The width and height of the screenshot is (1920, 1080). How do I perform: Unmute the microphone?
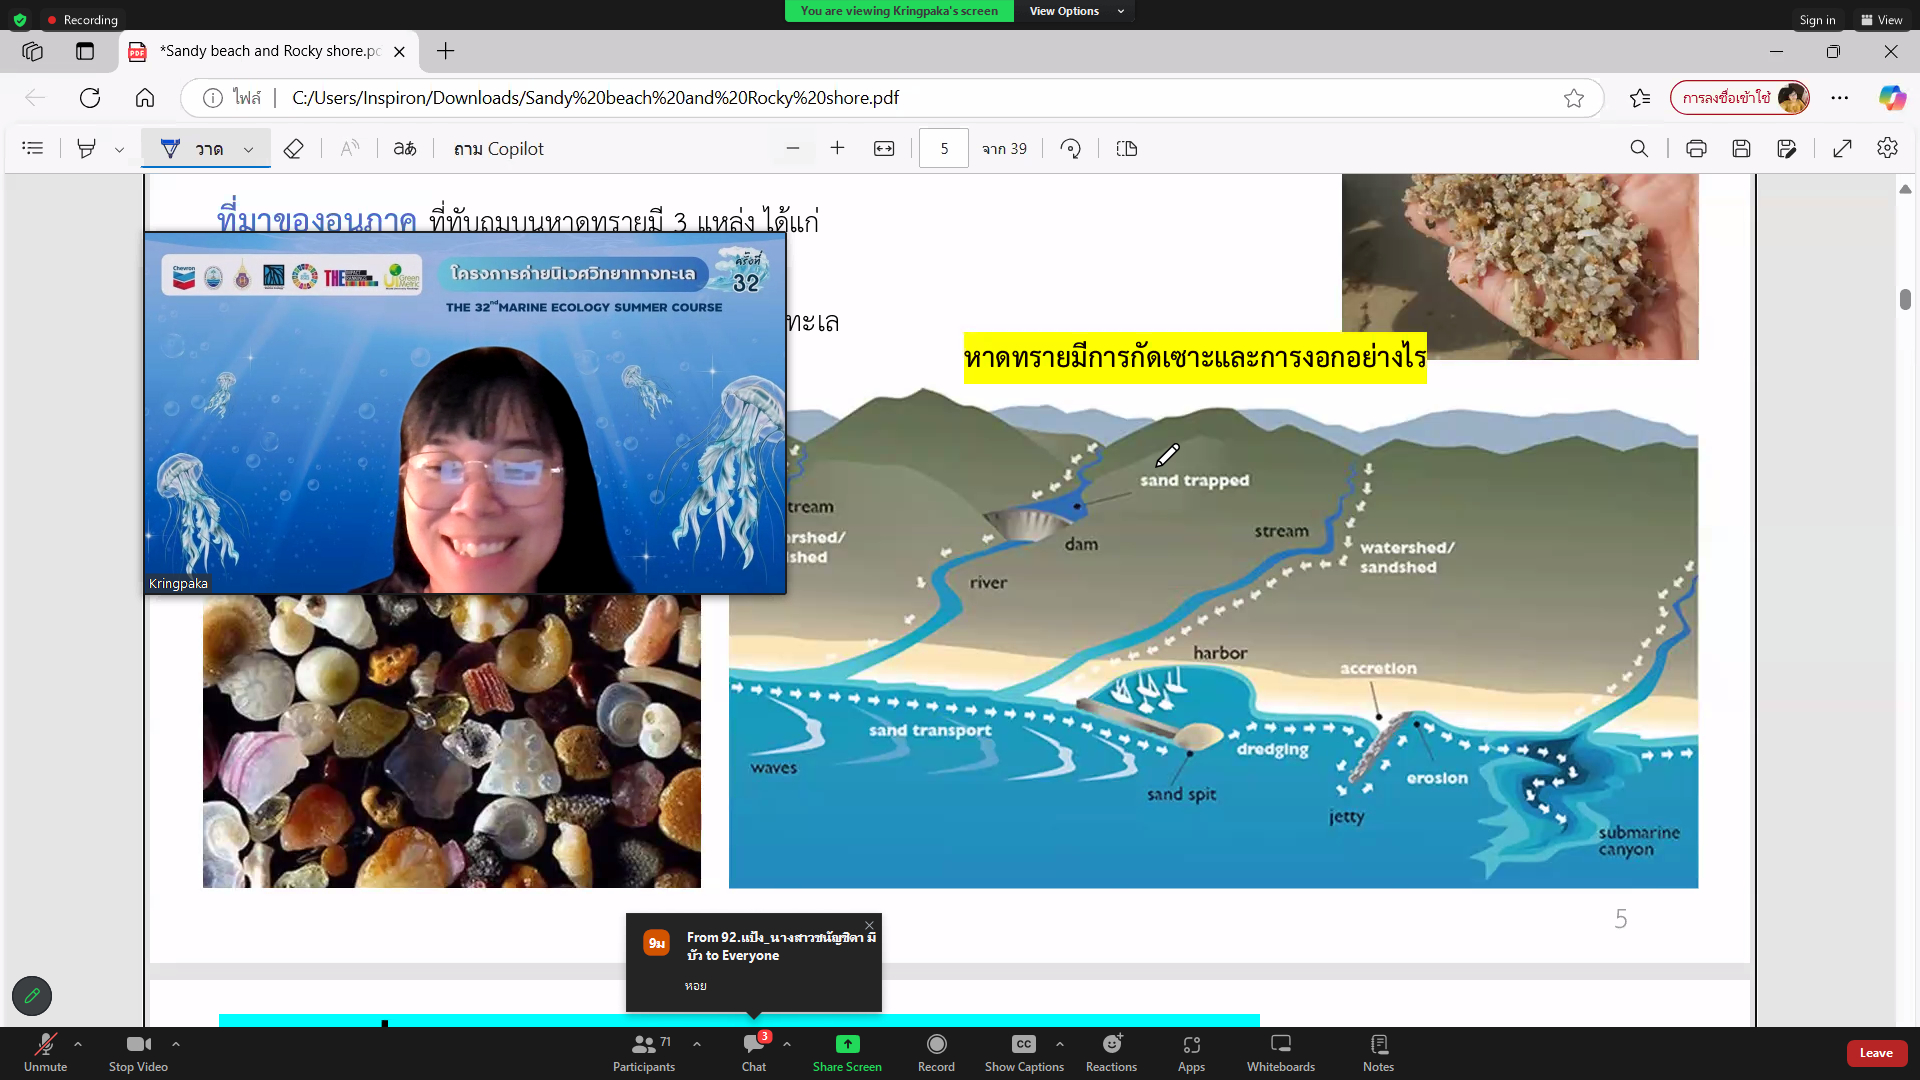[x=45, y=1052]
